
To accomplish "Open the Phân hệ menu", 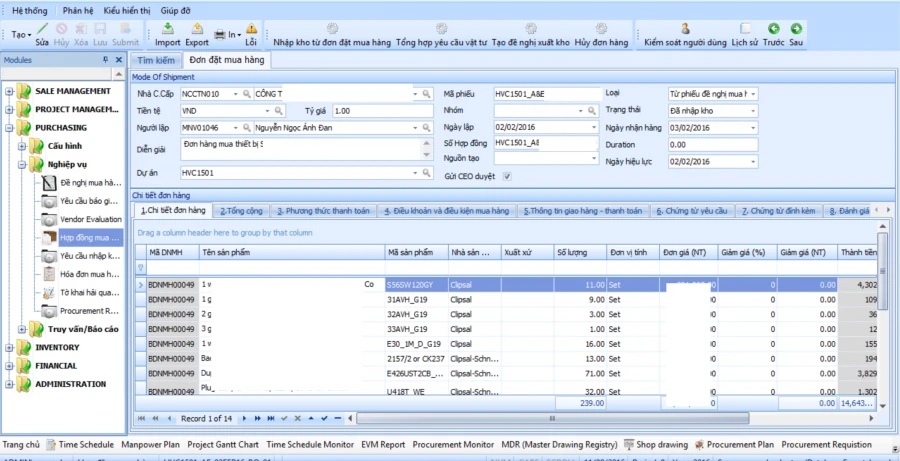I will pyautogui.click(x=78, y=10).
